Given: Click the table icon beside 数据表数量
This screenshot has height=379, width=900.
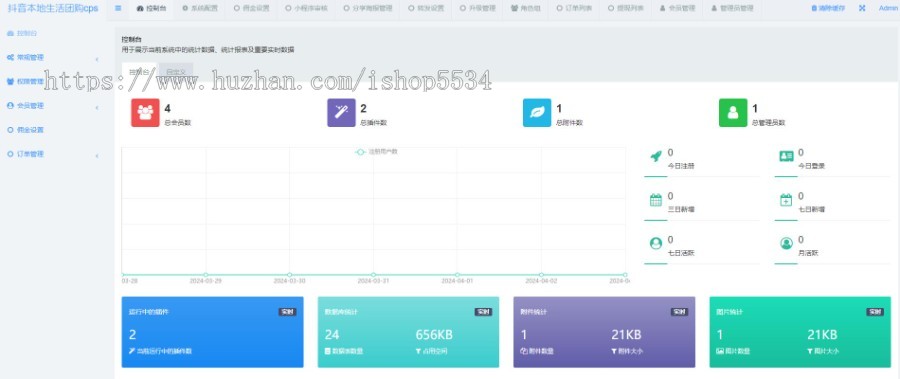Looking at the screenshot, I should coord(328,350).
